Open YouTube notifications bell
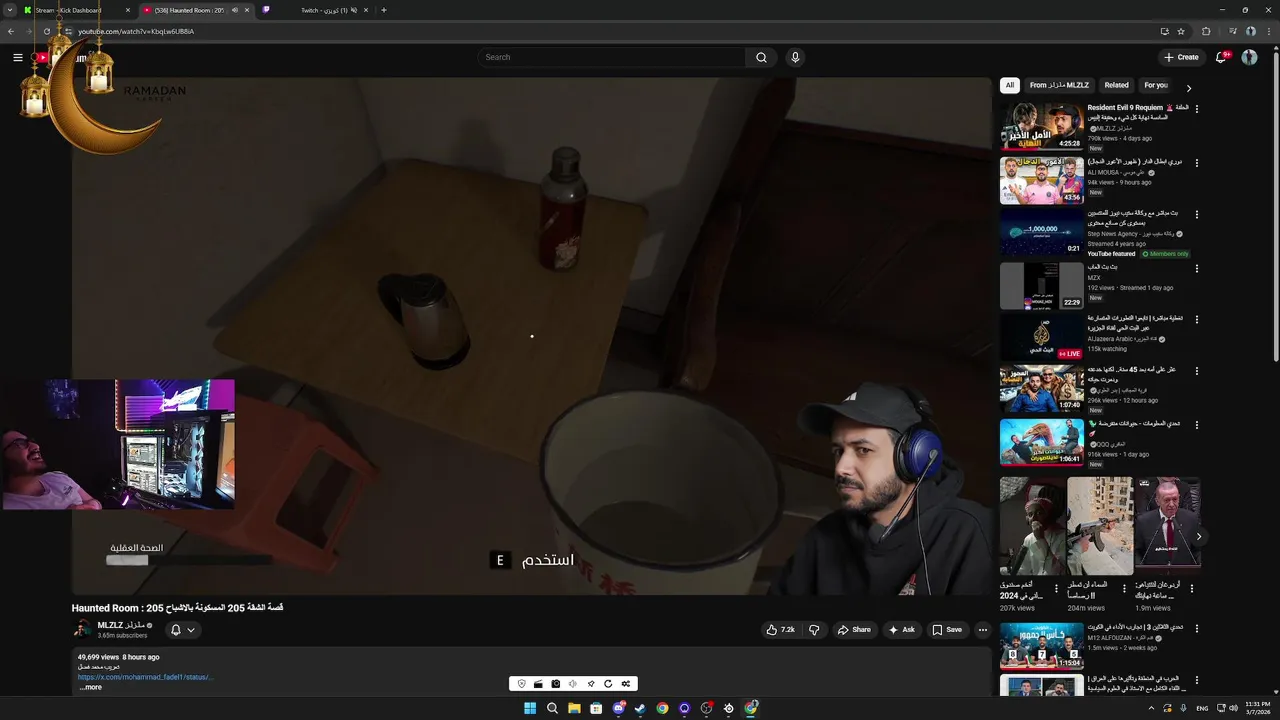 1221,57
